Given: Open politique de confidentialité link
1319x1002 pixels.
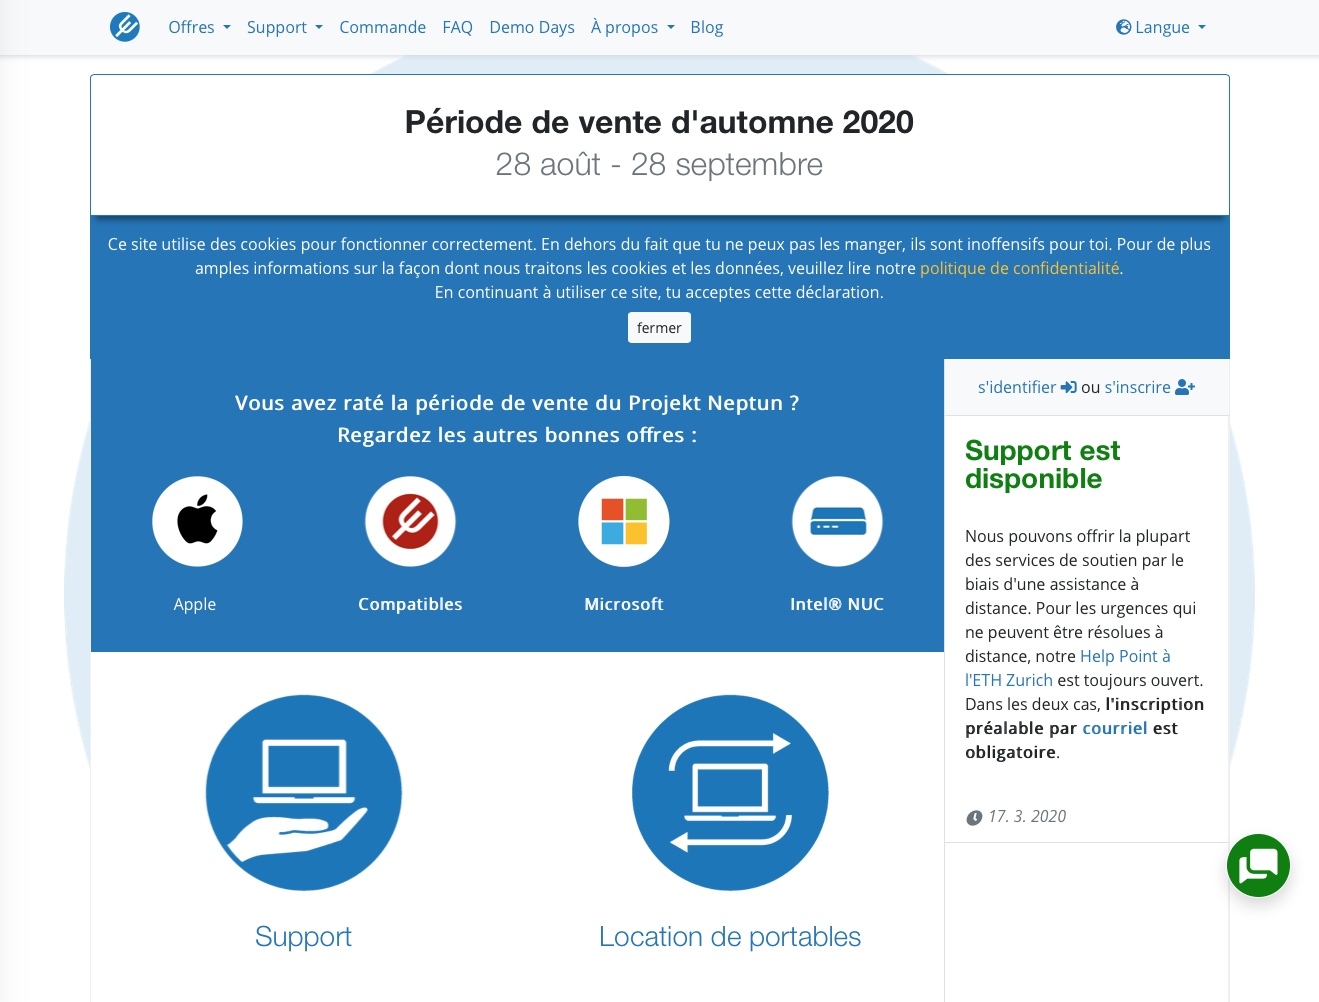Looking at the screenshot, I should tap(1019, 268).
